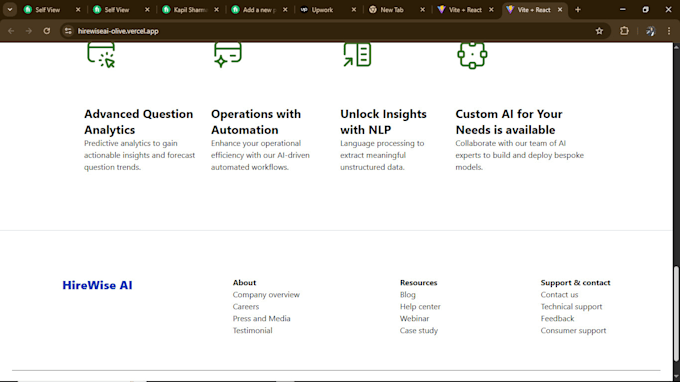Screen dimensions: 680x382
Task: Open site information icon in address bar
Action: tap(68, 31)
